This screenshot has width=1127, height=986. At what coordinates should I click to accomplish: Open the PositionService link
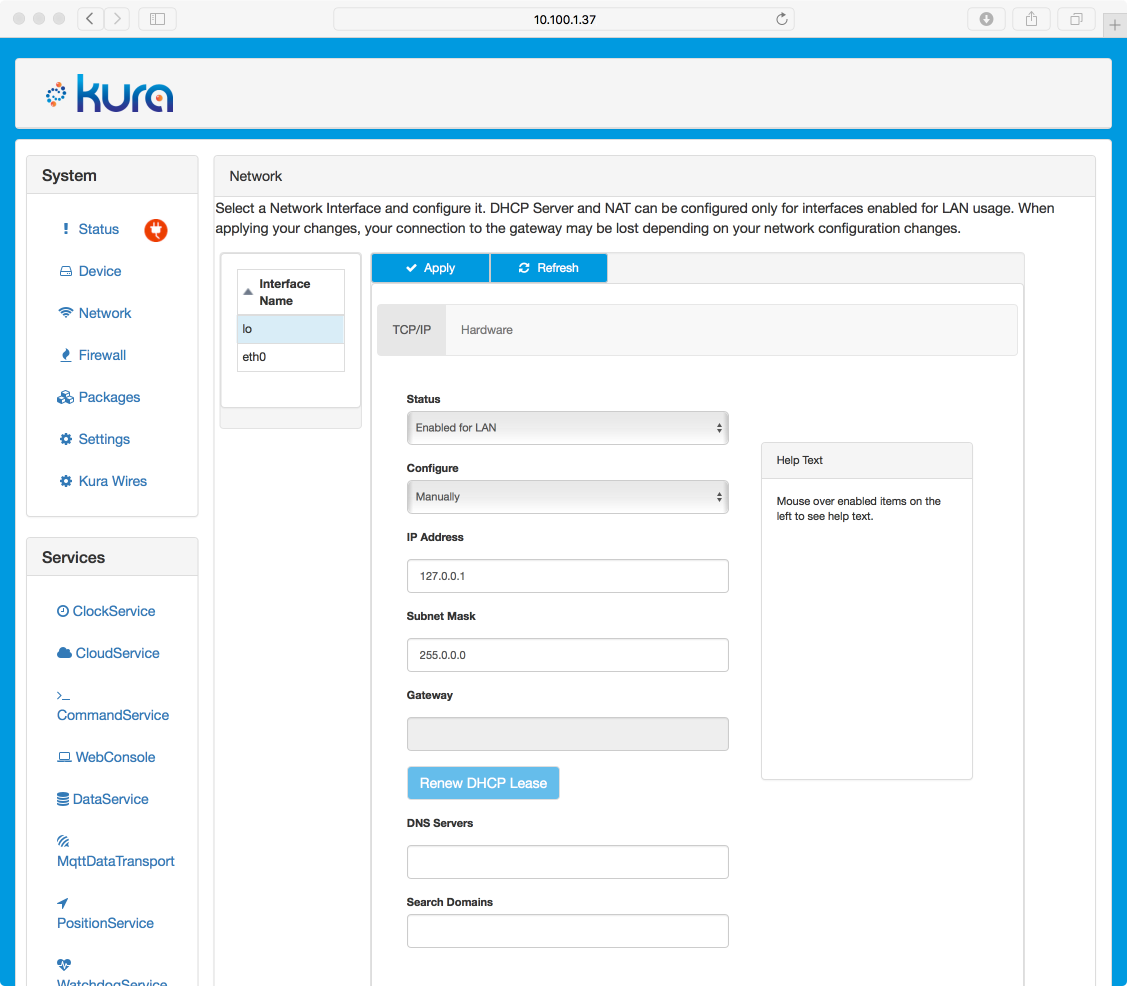(x=106, y=923)
